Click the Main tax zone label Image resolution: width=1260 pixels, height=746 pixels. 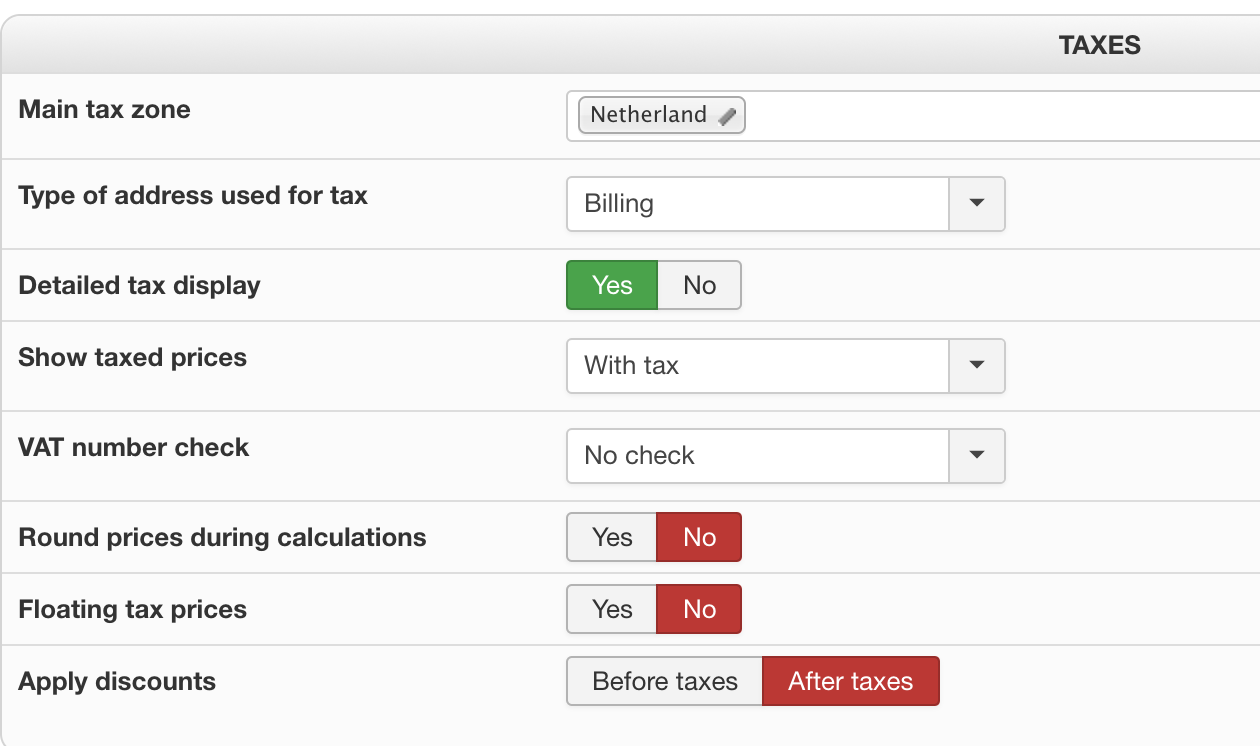coord(104,109)
